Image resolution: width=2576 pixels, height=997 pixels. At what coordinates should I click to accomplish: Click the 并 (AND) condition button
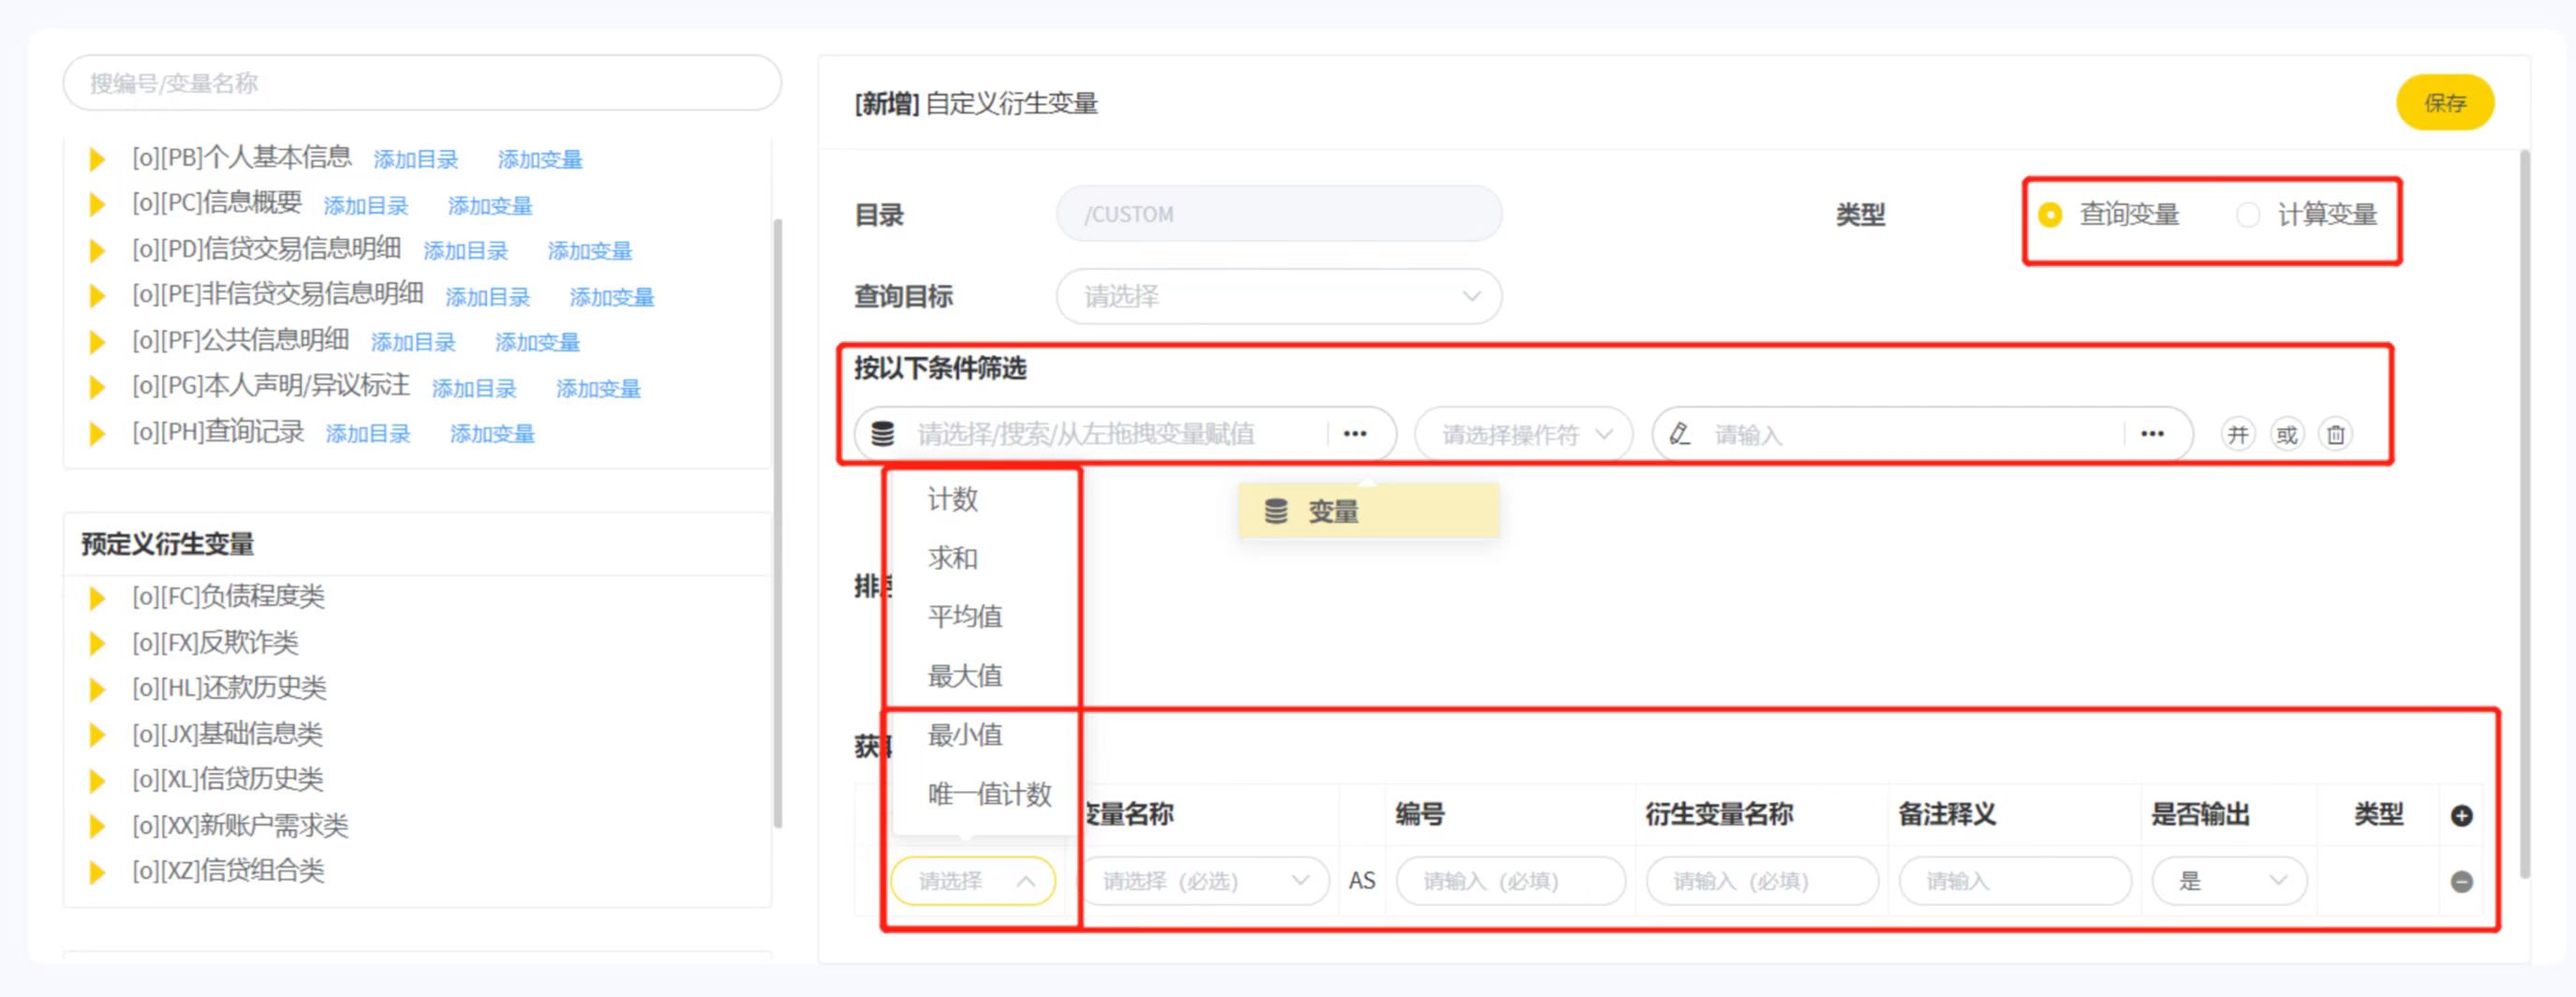tap(2238, 435)
